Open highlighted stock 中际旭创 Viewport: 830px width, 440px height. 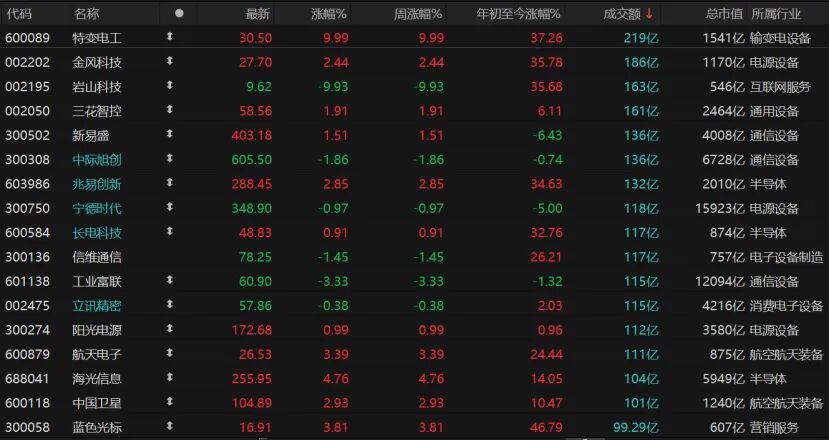click(x=97, y=160)
